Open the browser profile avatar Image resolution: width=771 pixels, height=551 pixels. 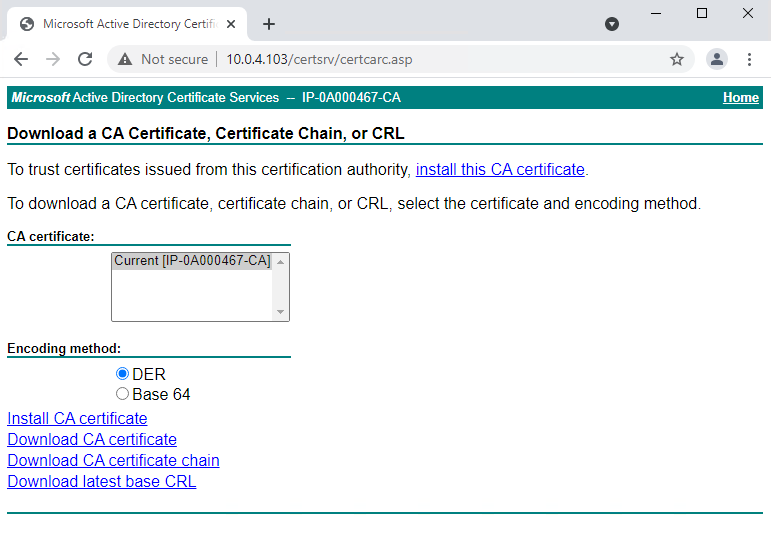pos(716,59)
